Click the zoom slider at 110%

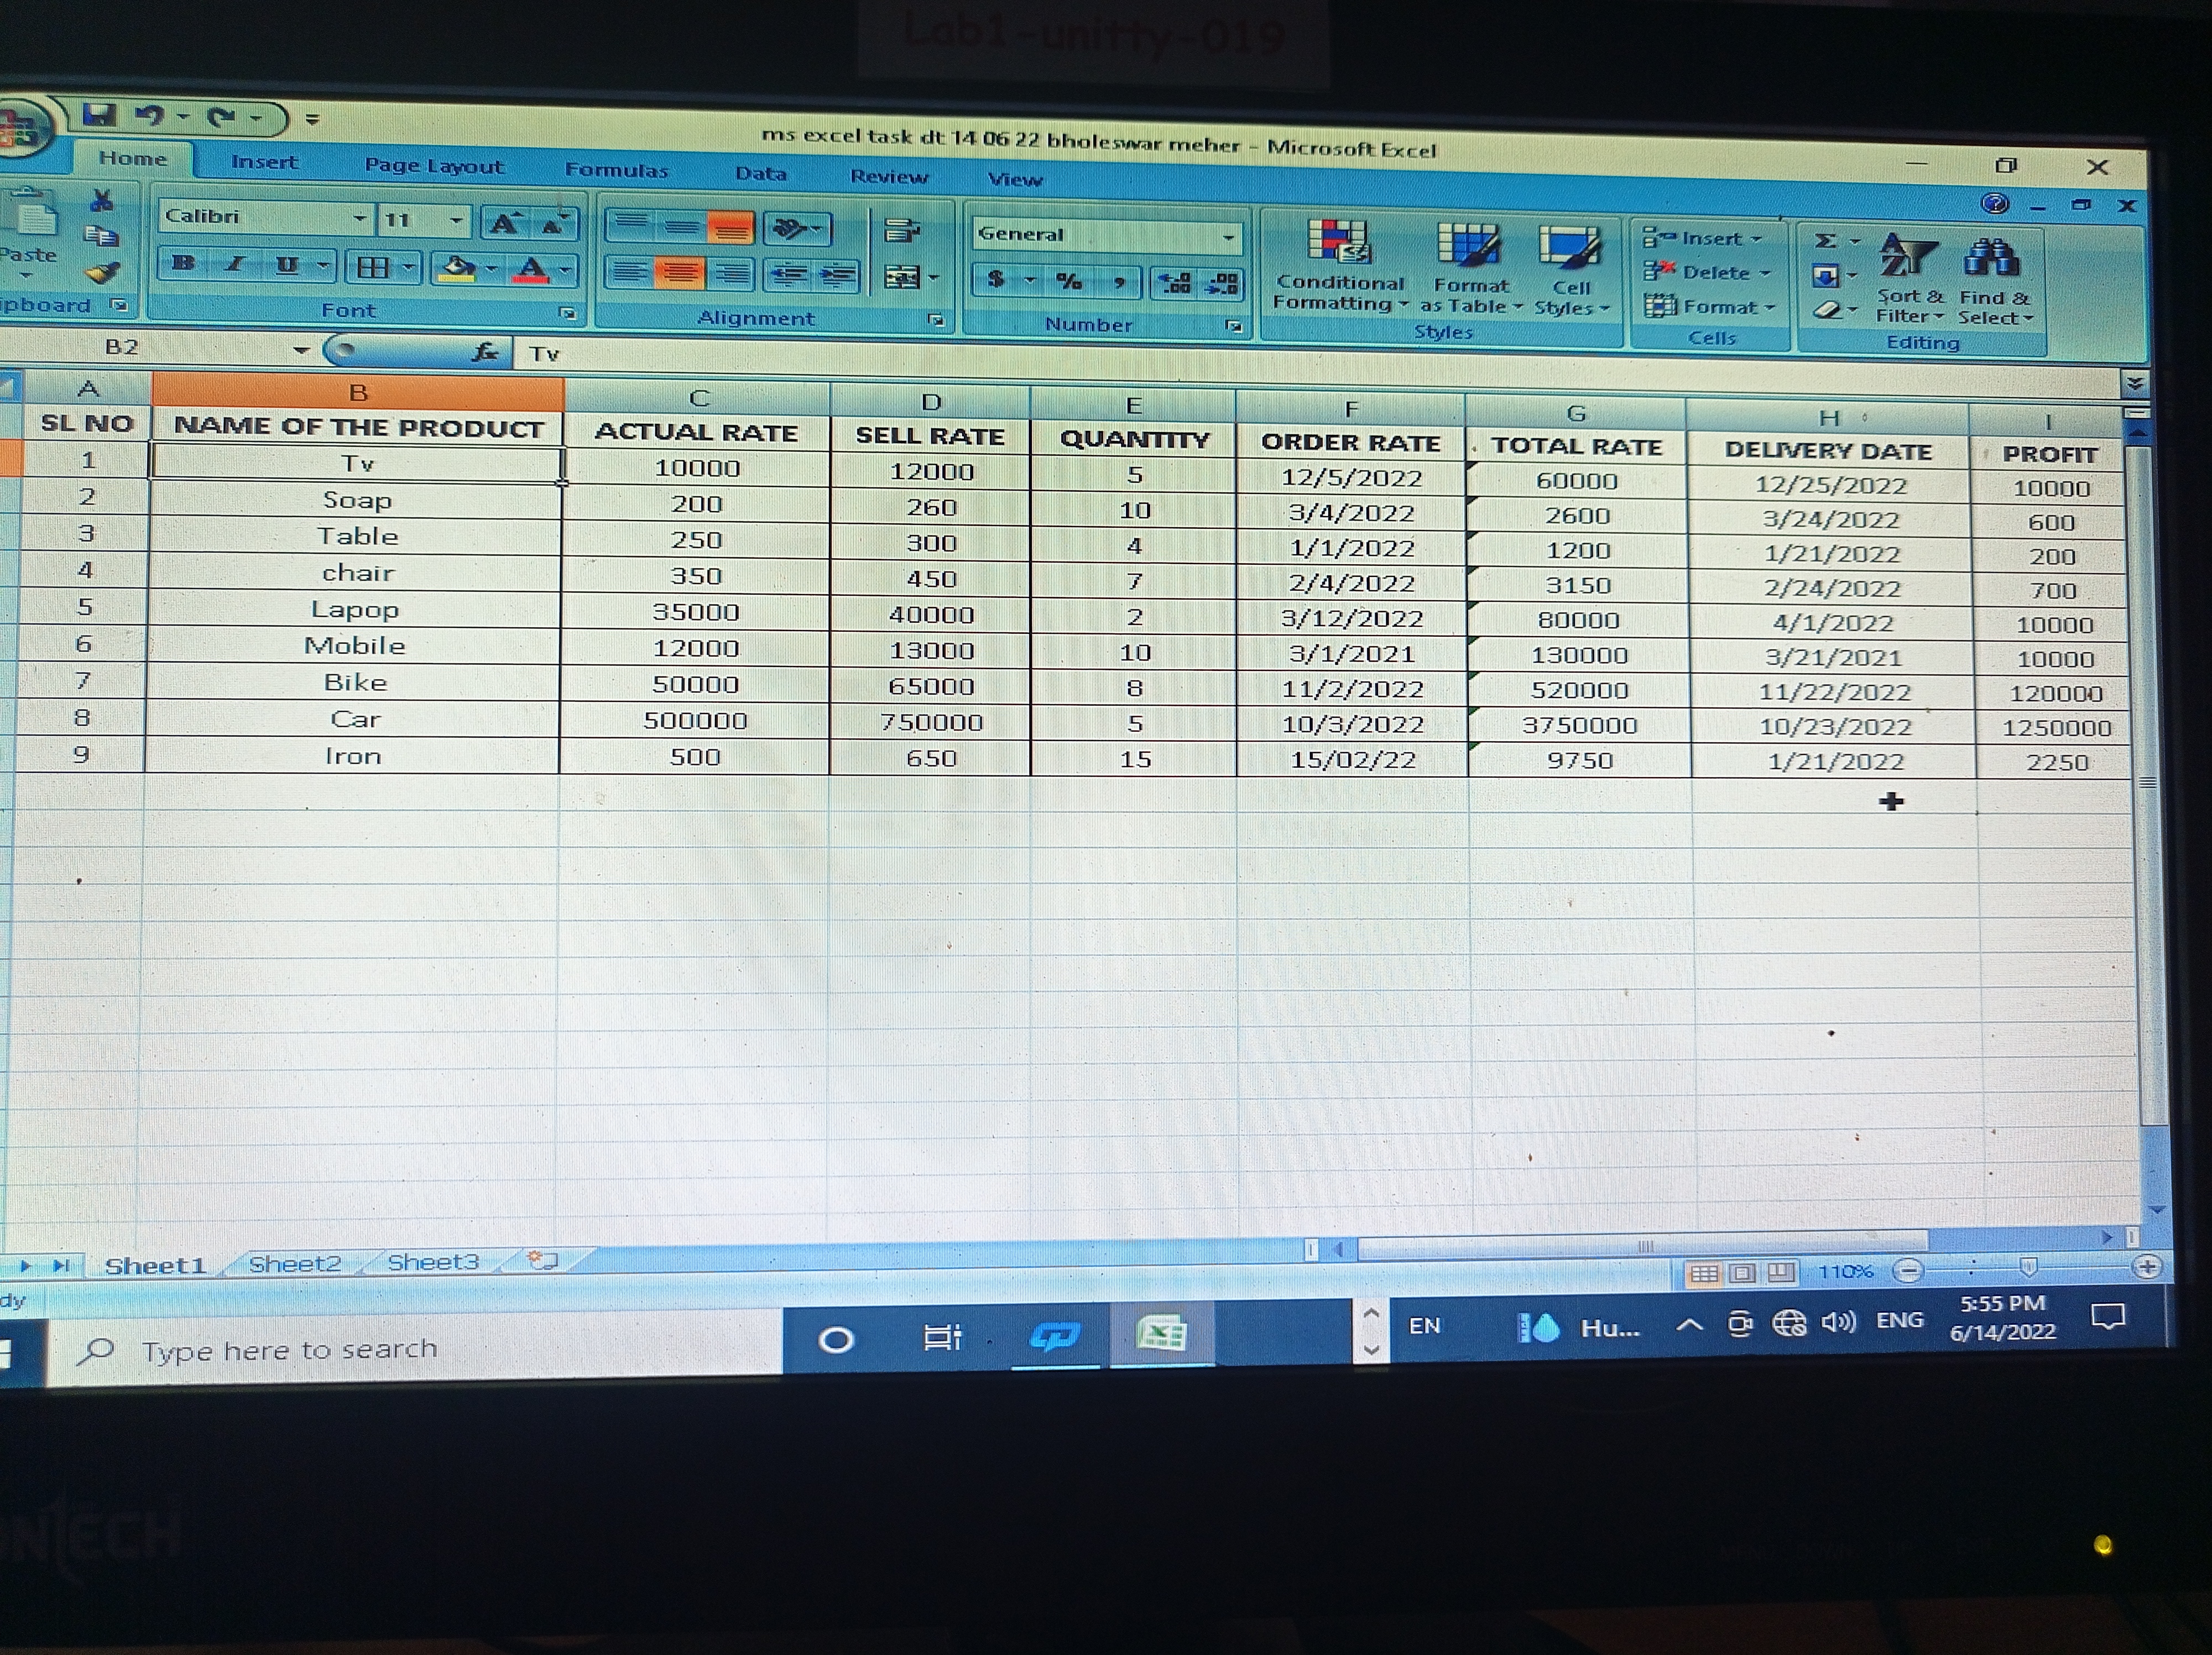click(x=2028, y=1268)
